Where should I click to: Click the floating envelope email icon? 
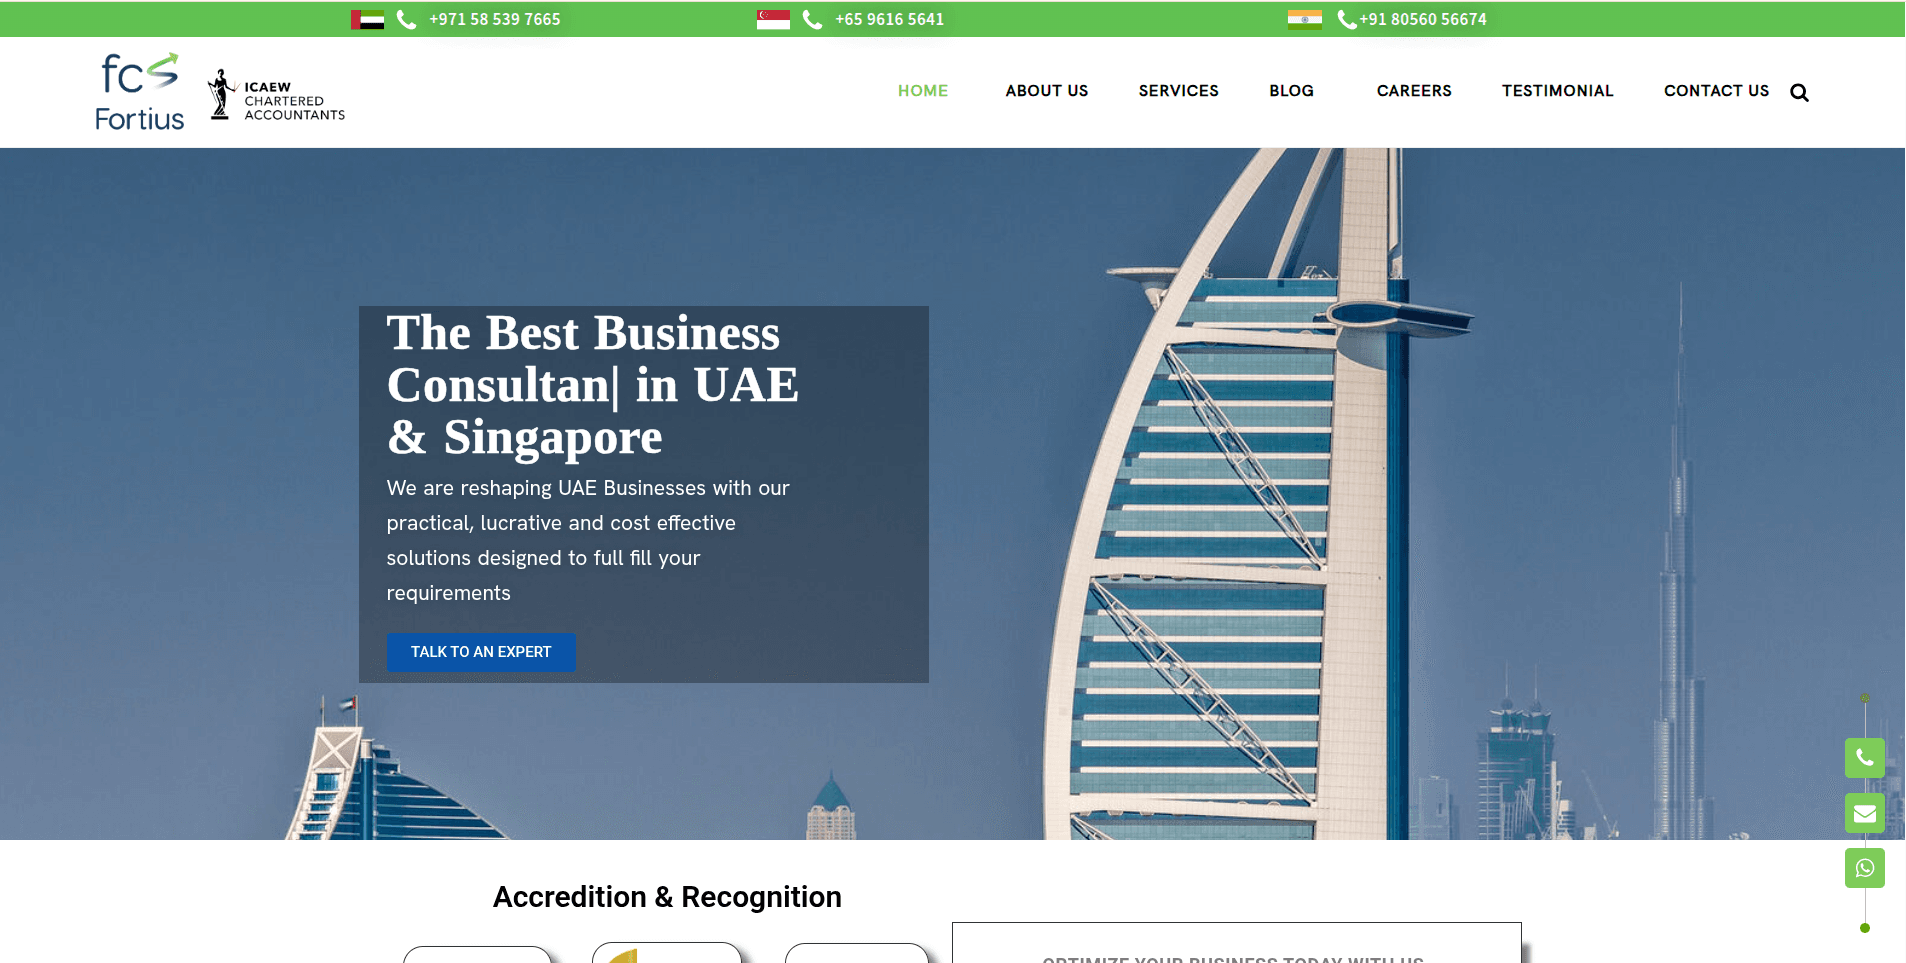(x=1863, y=813)
